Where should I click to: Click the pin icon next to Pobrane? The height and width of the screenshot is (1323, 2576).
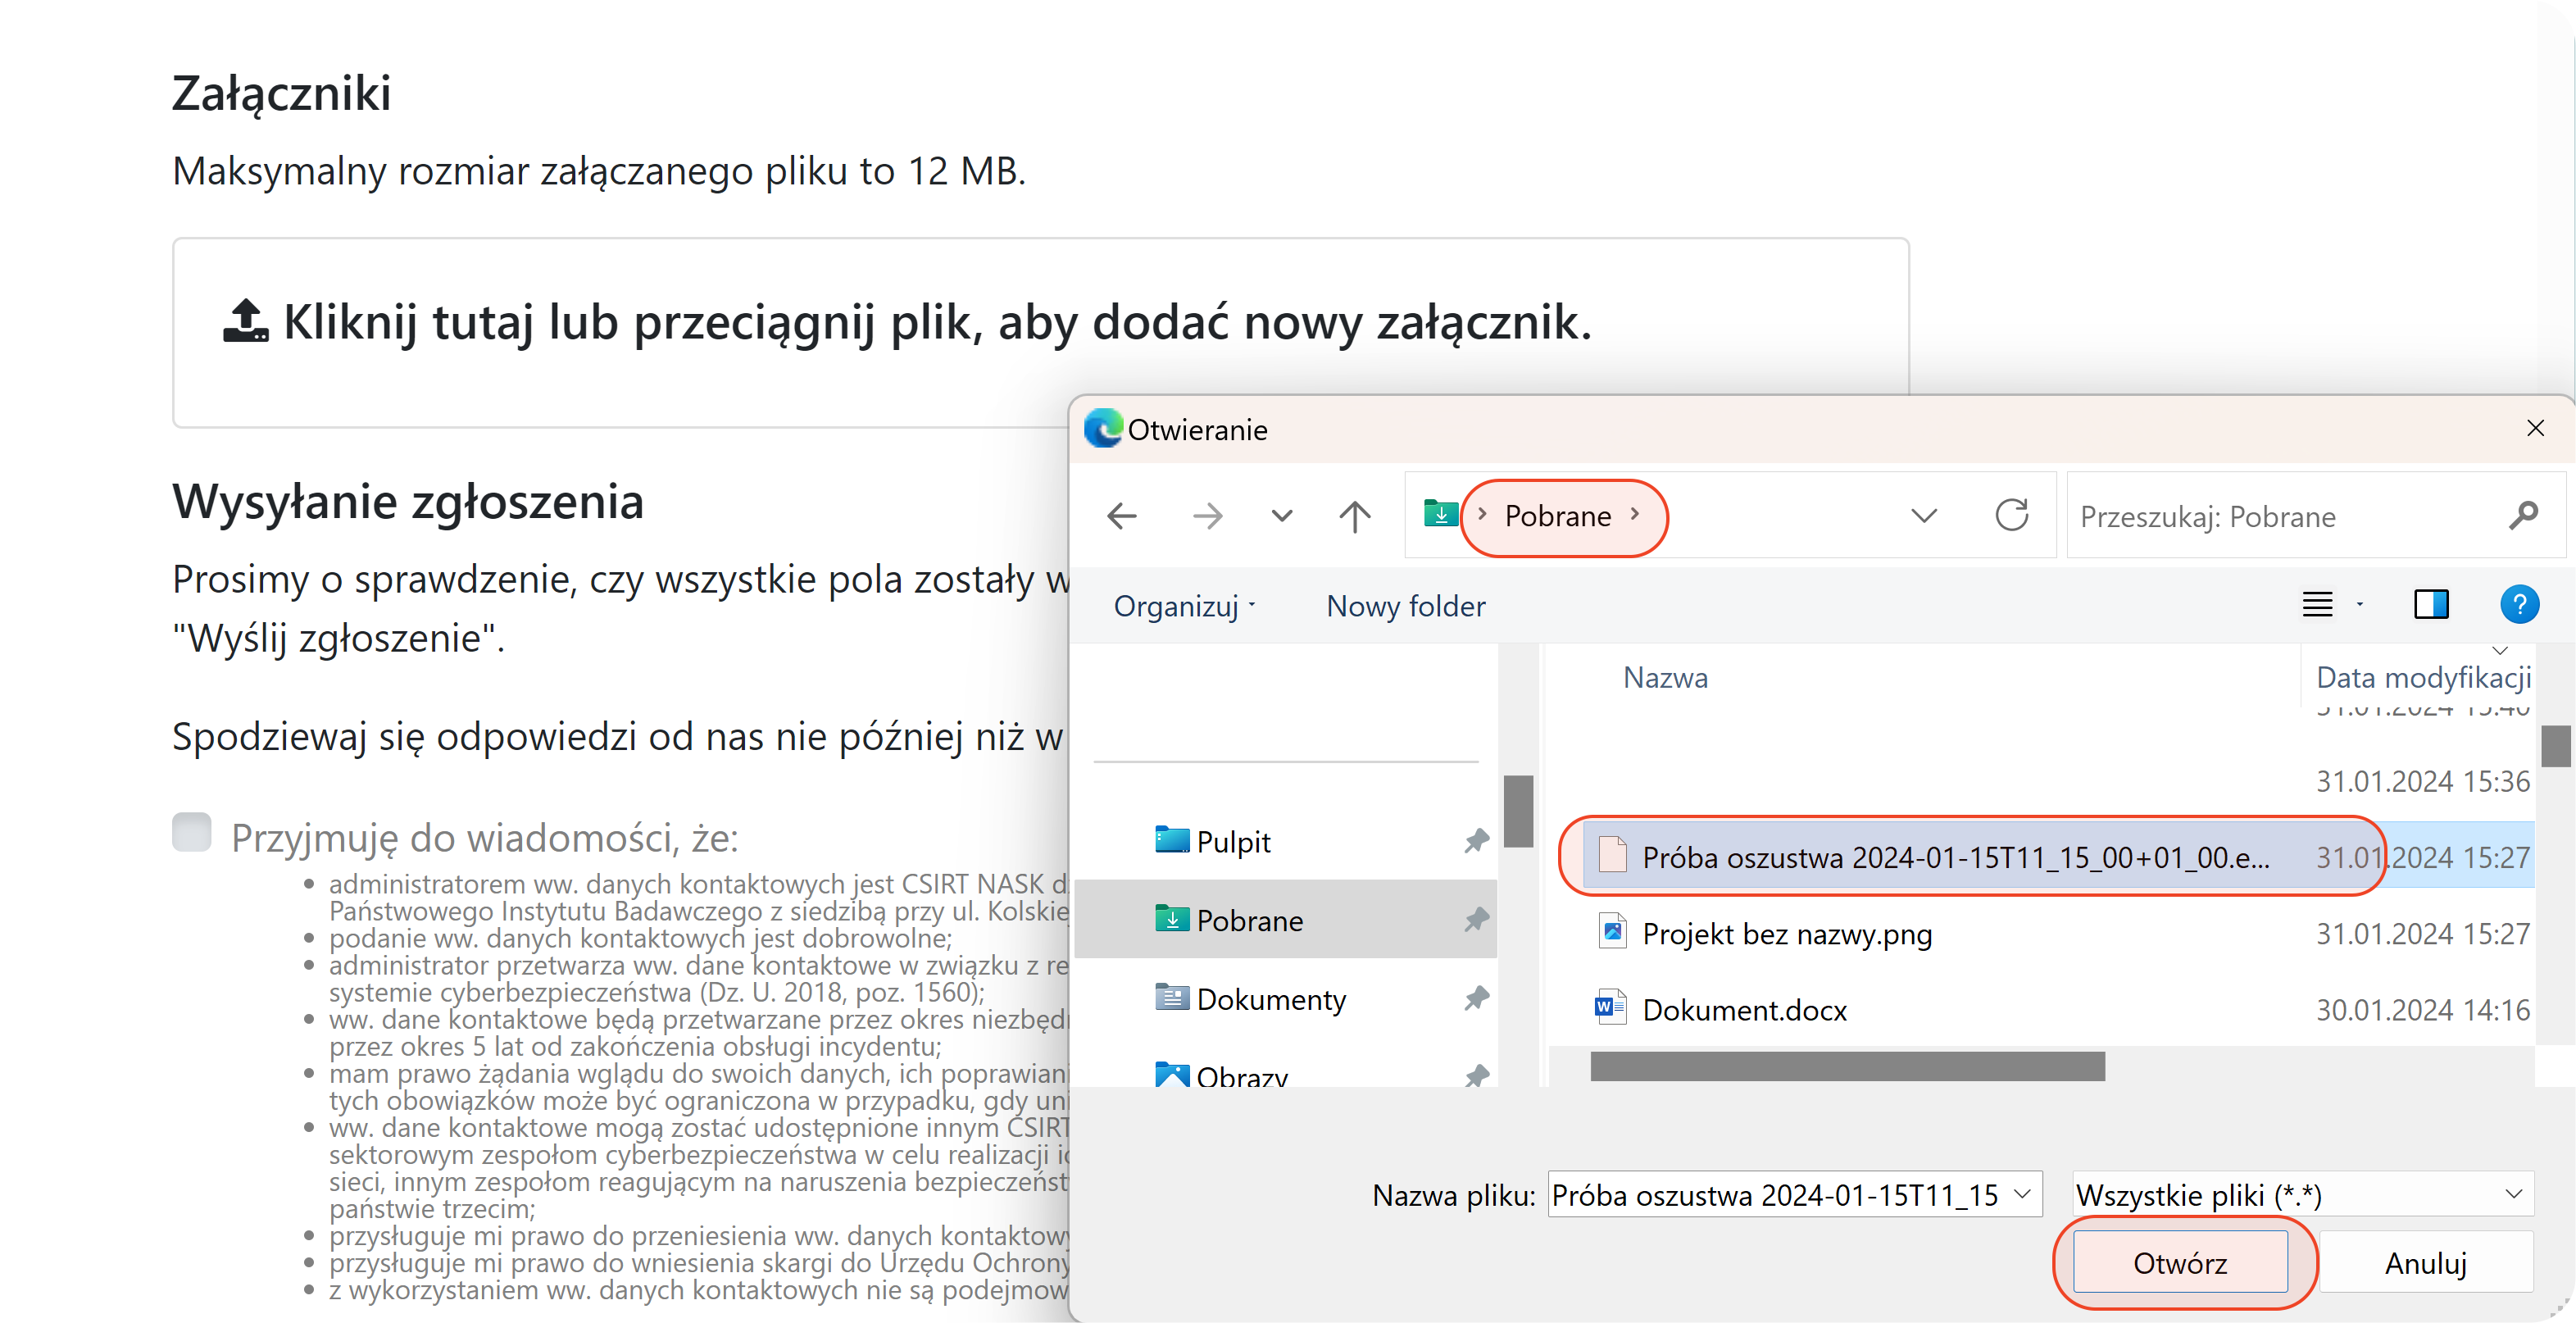(x=1476, y=919)
